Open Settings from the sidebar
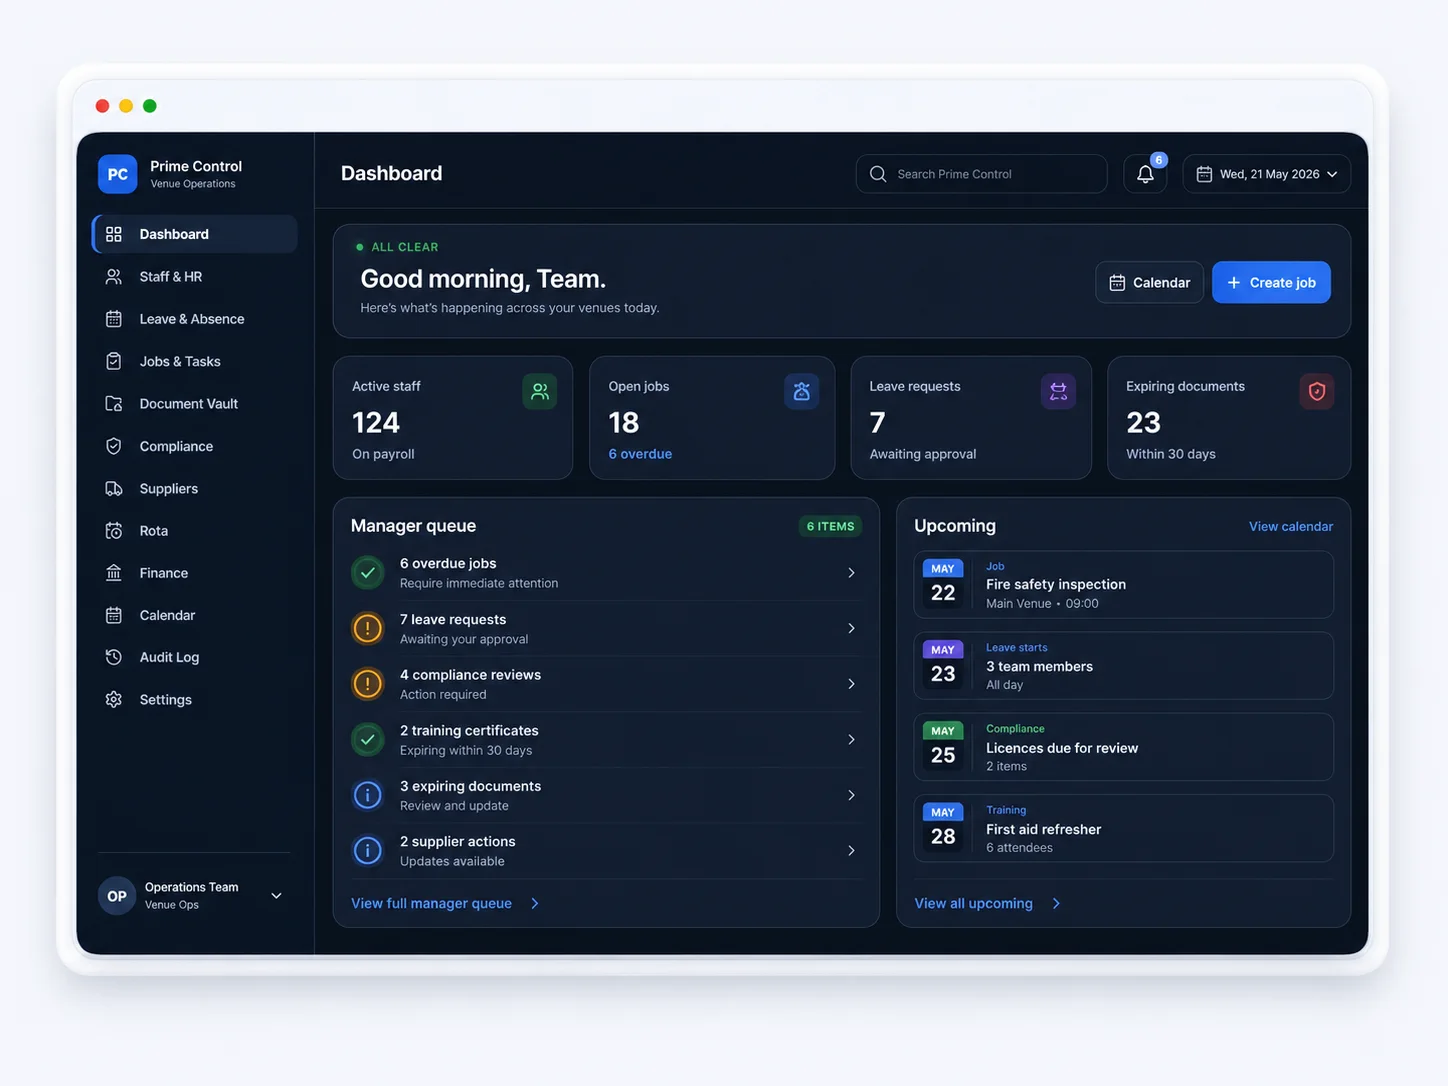This screenshot has width=1448, height=1086. pyautogui.click(x=195, y=700)
